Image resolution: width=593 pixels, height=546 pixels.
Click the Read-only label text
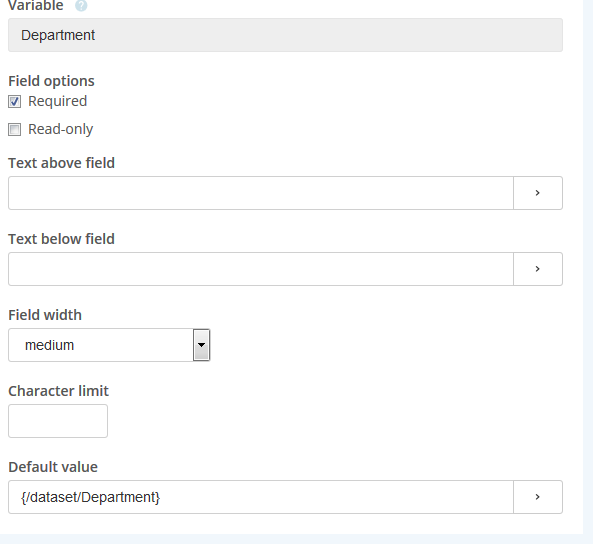[x=61, y=129]
